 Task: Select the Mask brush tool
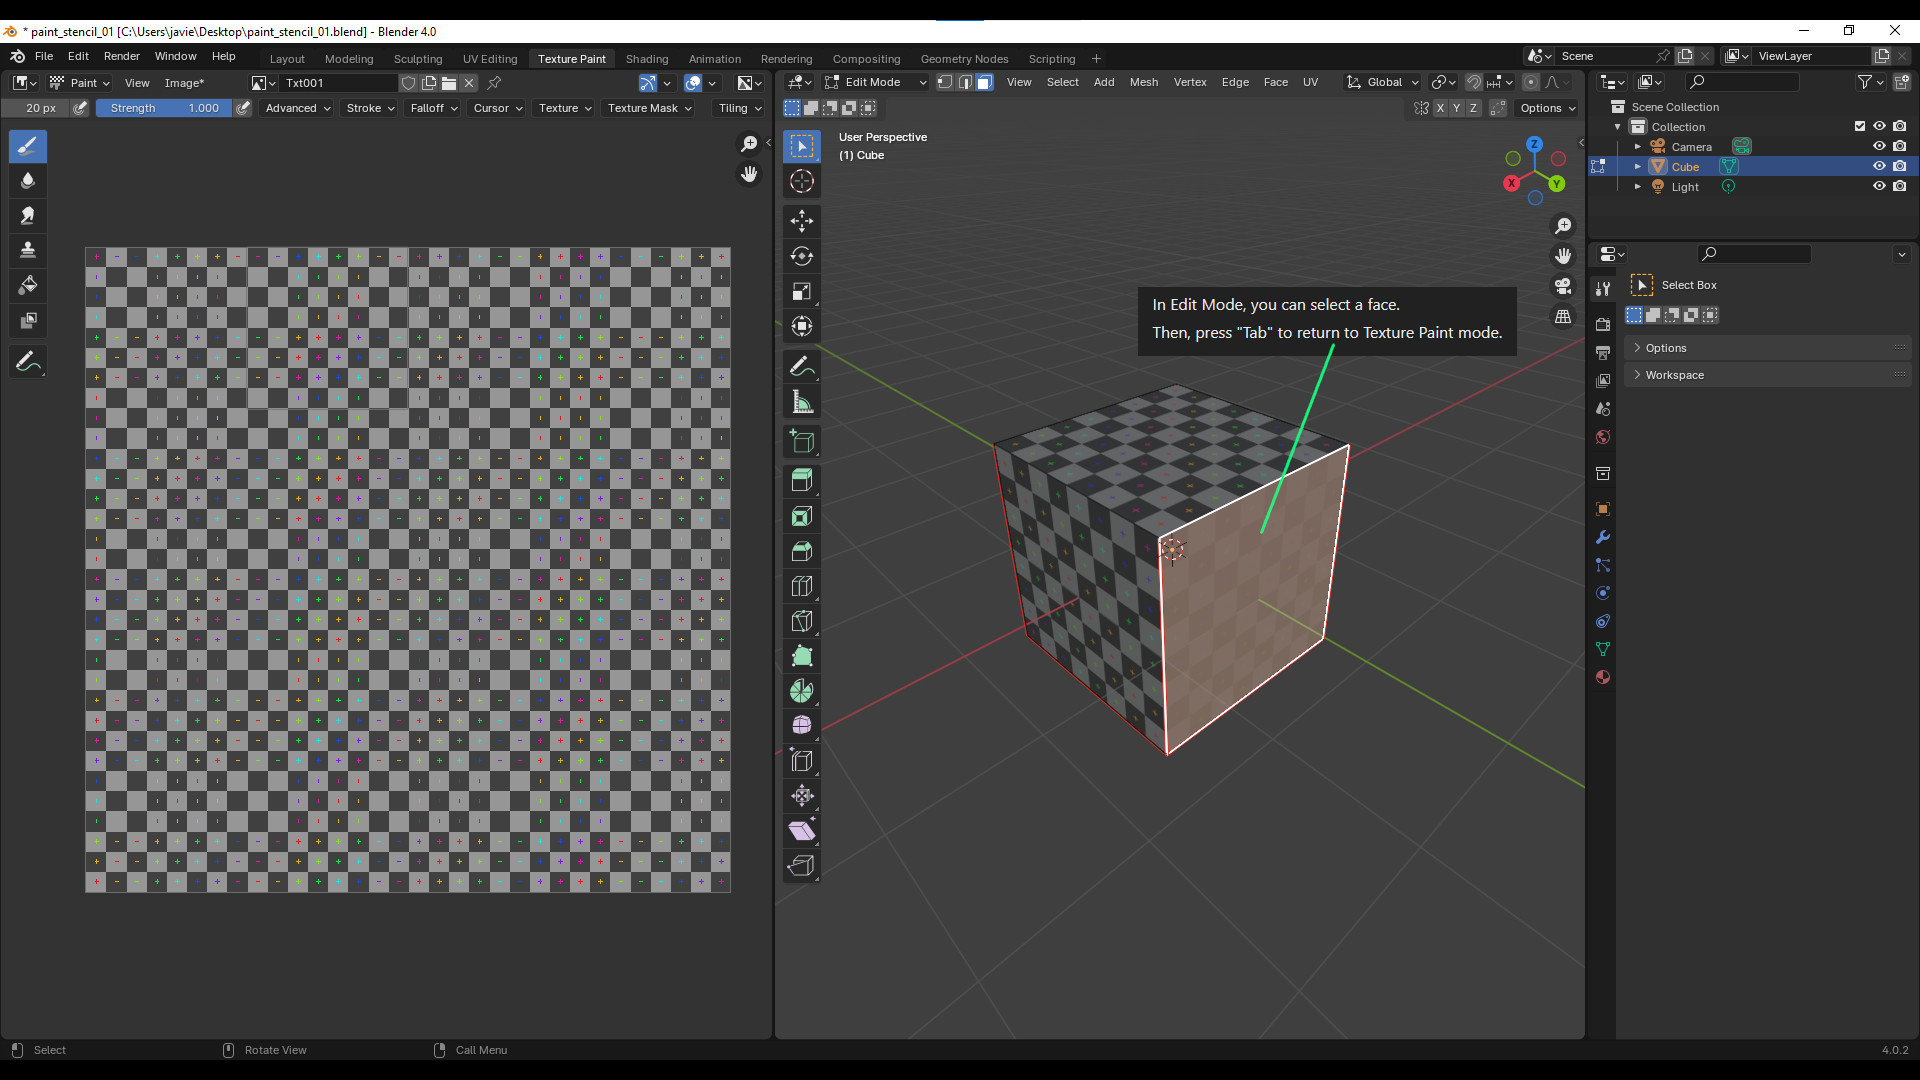point(28,321)
